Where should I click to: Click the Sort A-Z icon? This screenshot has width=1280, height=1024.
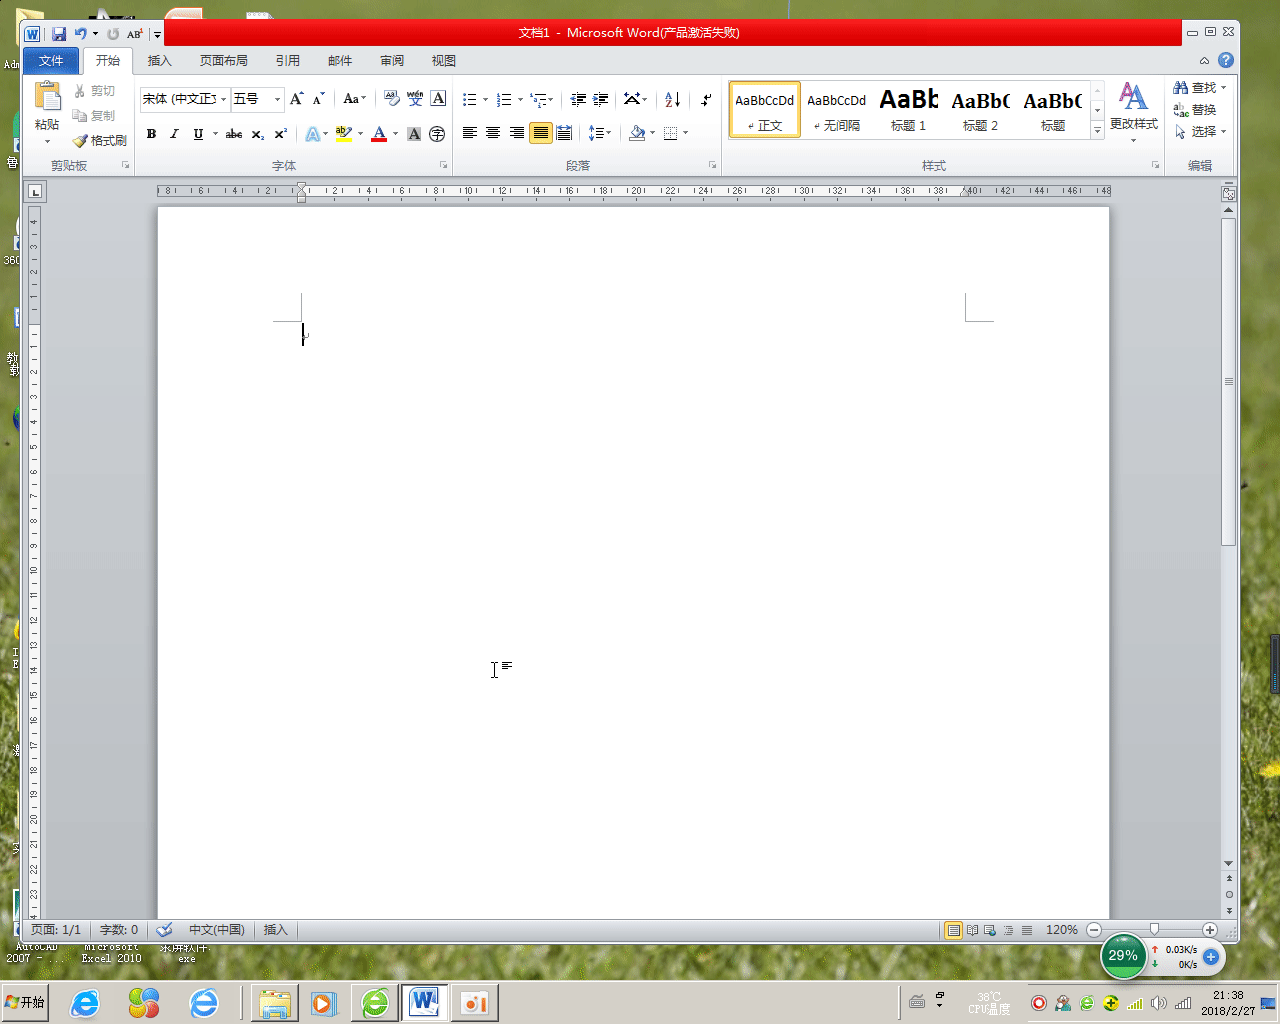(x=672, y=99)
